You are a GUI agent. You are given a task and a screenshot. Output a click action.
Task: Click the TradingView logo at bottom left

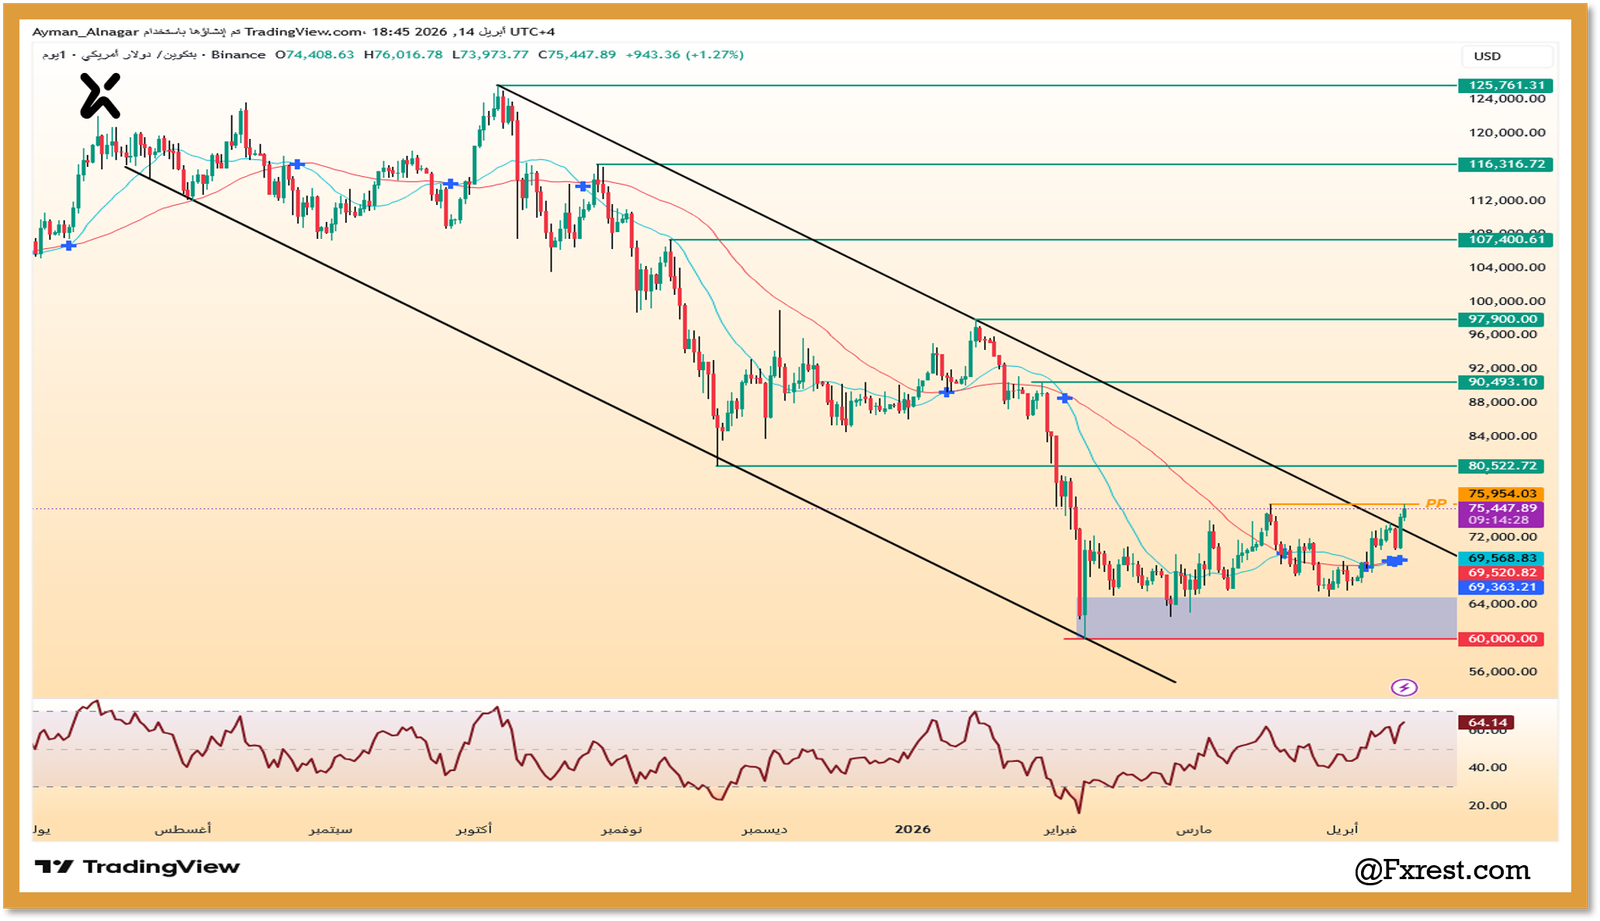click(x=137, y=867)
